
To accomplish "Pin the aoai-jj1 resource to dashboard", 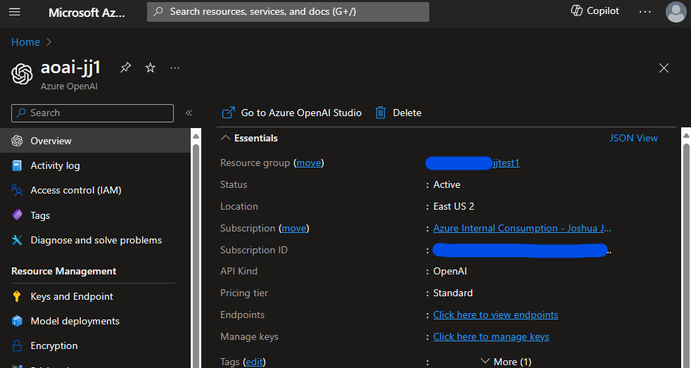I will coord(126,67).
